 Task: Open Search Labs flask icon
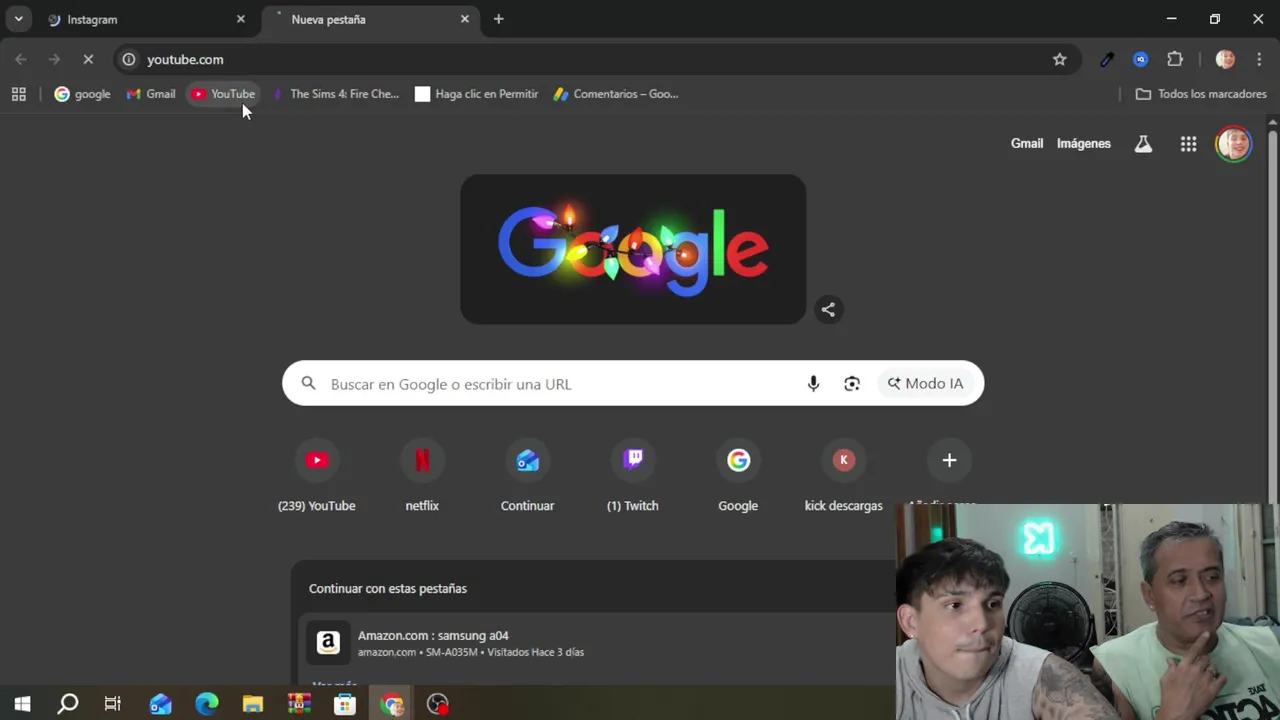point(1143,144)
